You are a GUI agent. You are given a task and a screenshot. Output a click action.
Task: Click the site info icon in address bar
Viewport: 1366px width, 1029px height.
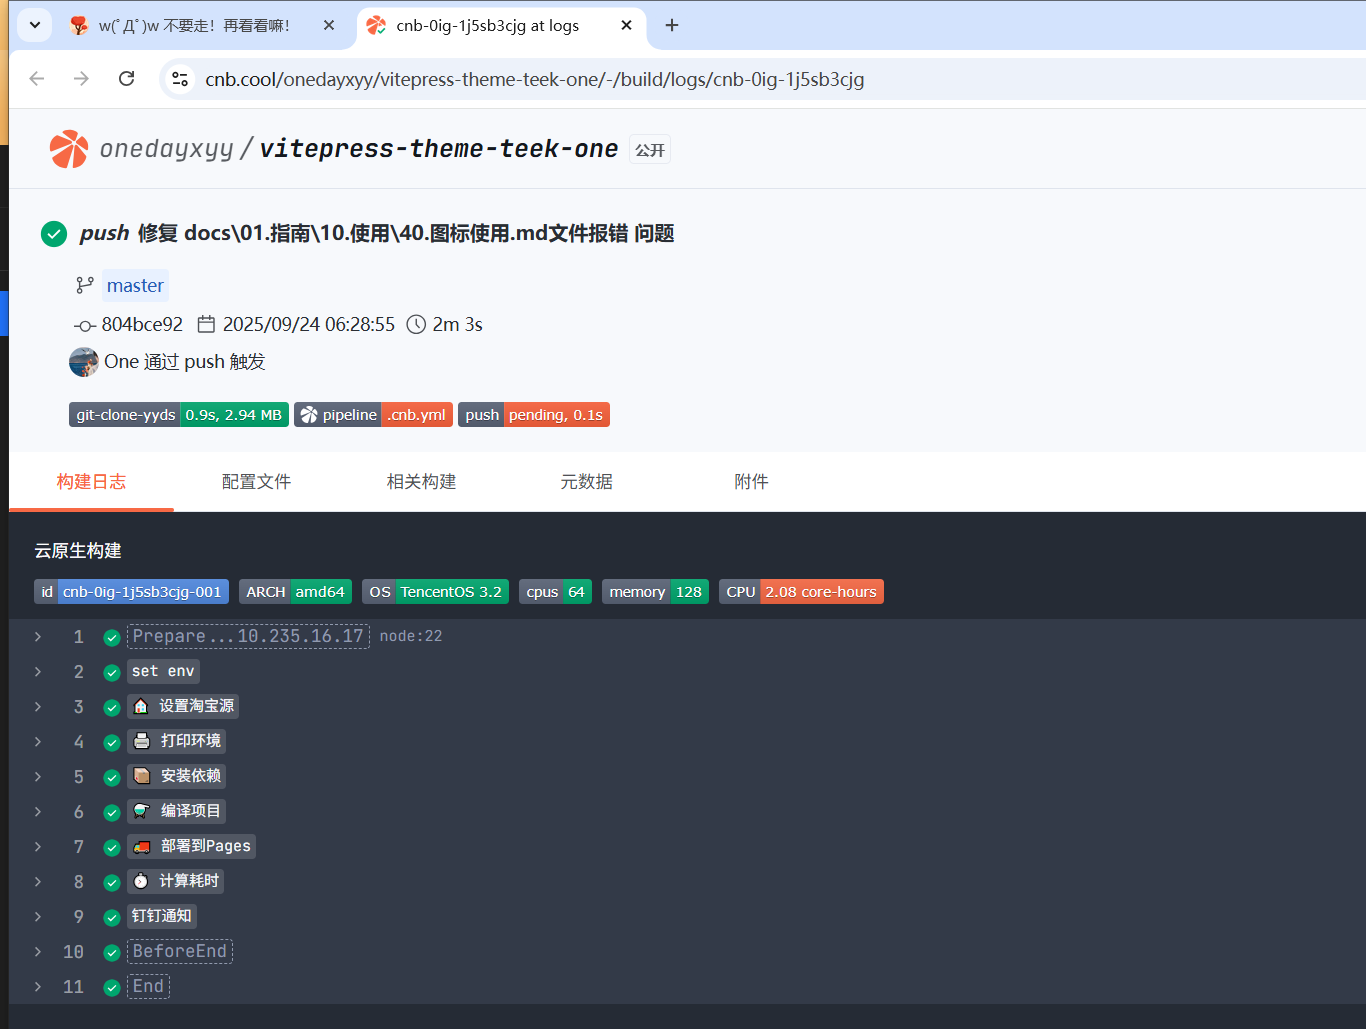180,79
